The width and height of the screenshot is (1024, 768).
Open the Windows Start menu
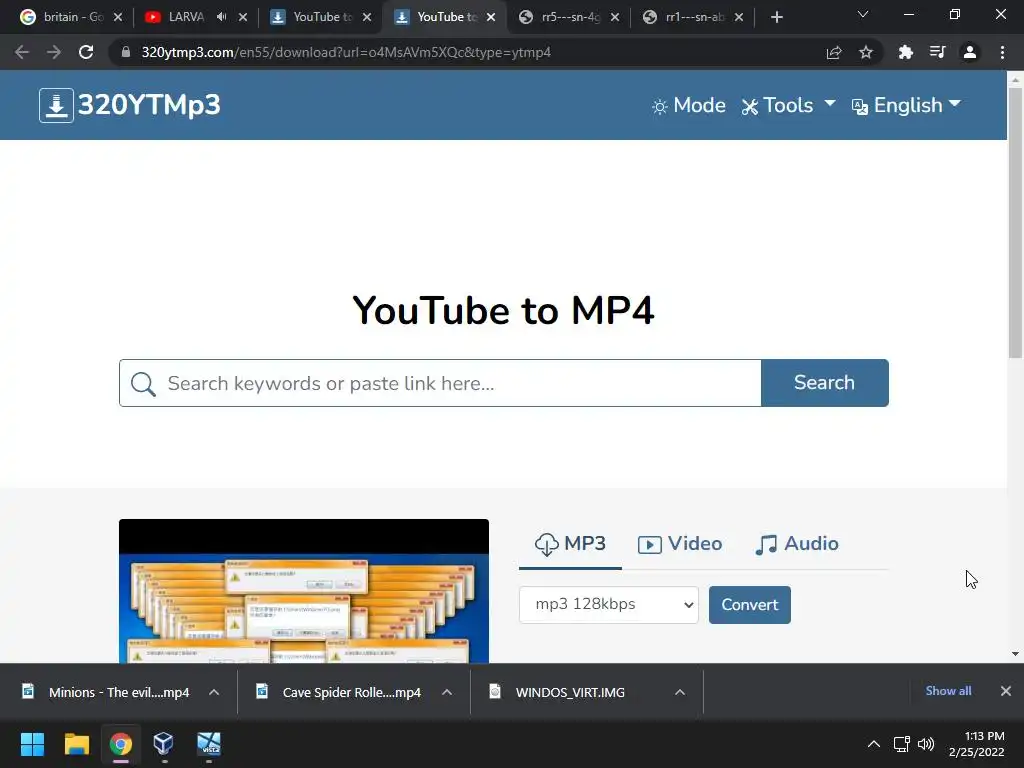point(32,744)
